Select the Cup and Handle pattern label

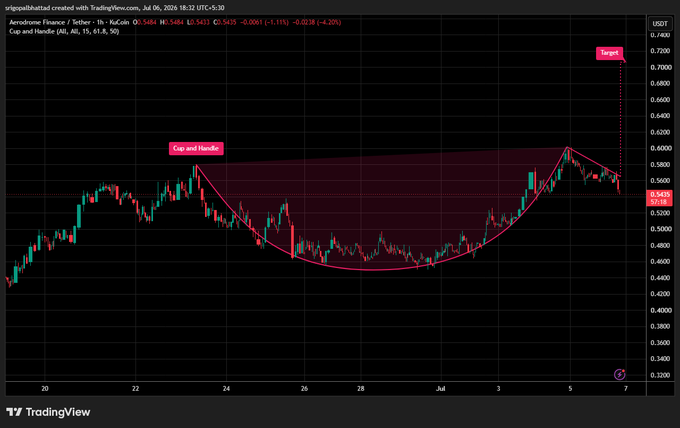tap(196, 148)
